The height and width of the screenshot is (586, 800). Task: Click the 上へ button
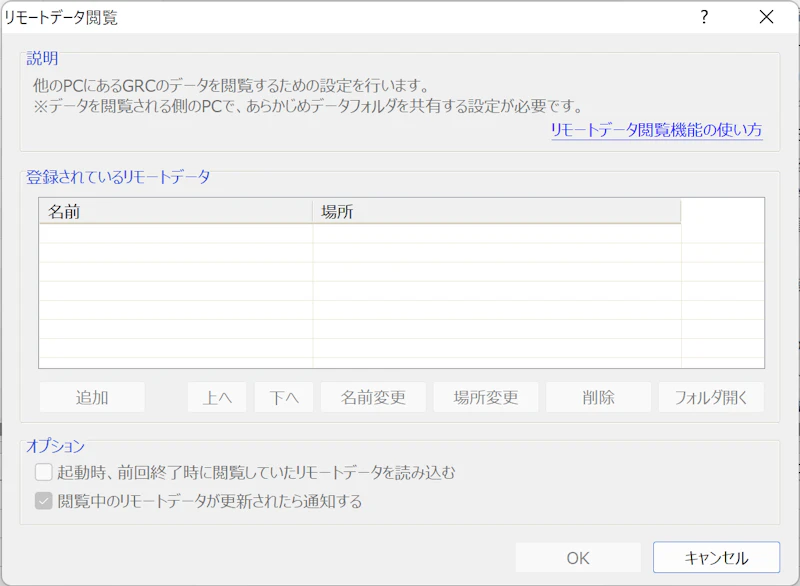click(216, 397)
